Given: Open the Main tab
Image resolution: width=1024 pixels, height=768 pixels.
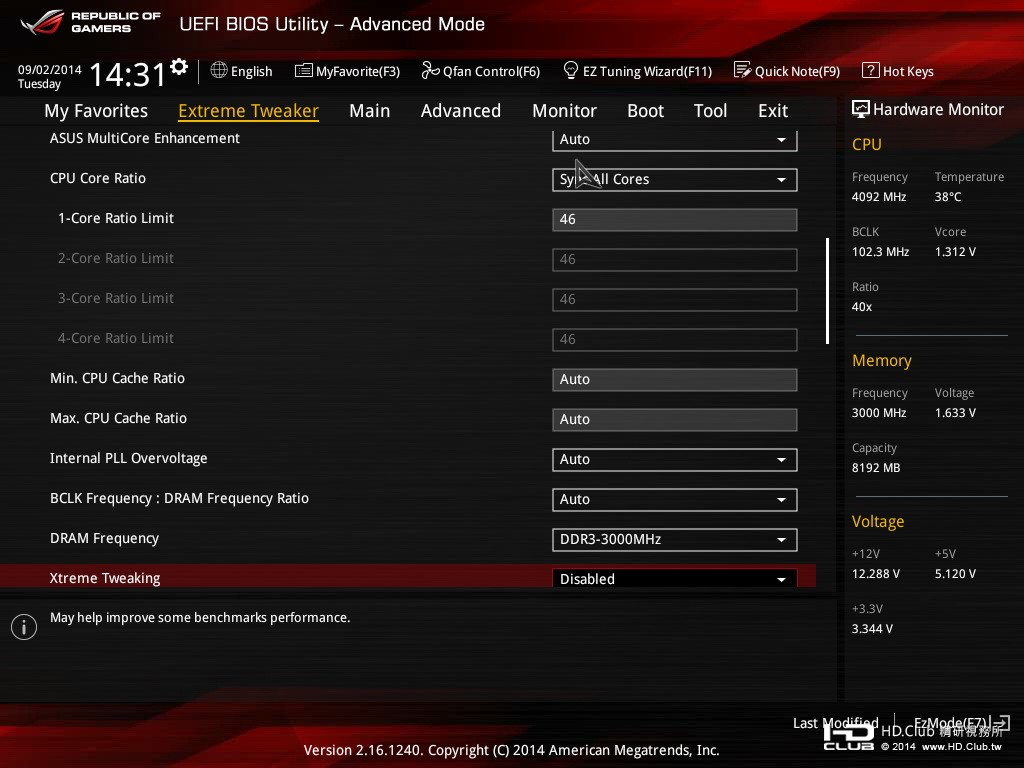Looking at the screenshot, I should coord(370,111).
